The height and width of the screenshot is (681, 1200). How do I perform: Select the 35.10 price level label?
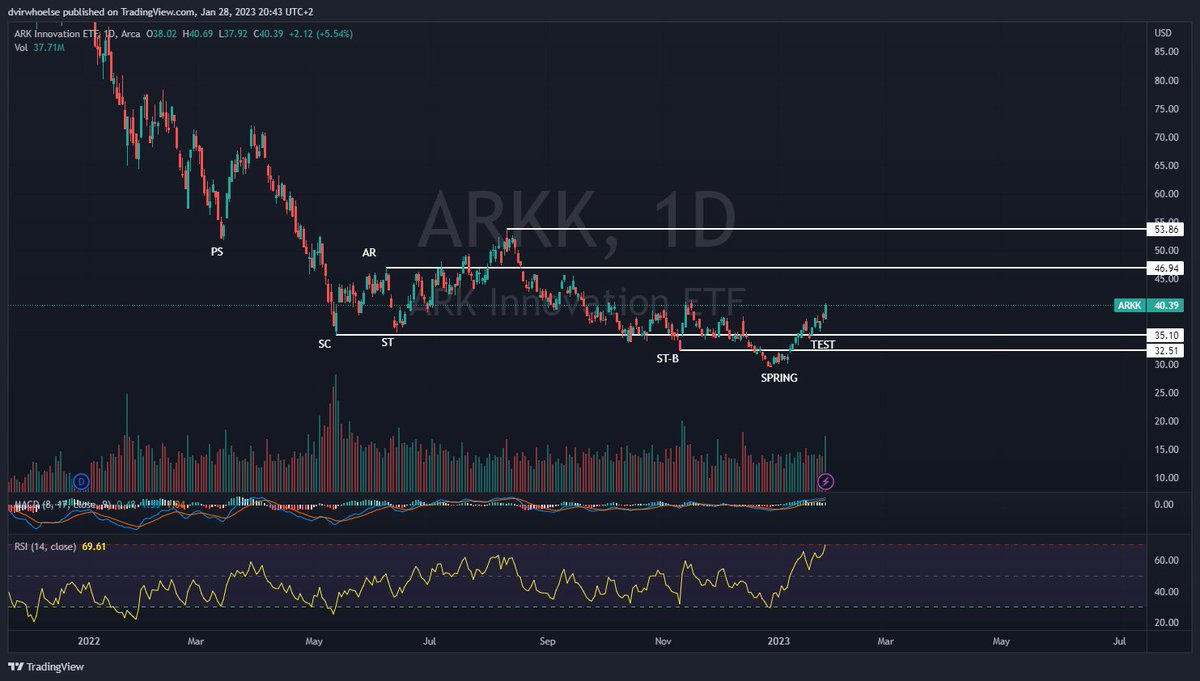(1167, 335)
